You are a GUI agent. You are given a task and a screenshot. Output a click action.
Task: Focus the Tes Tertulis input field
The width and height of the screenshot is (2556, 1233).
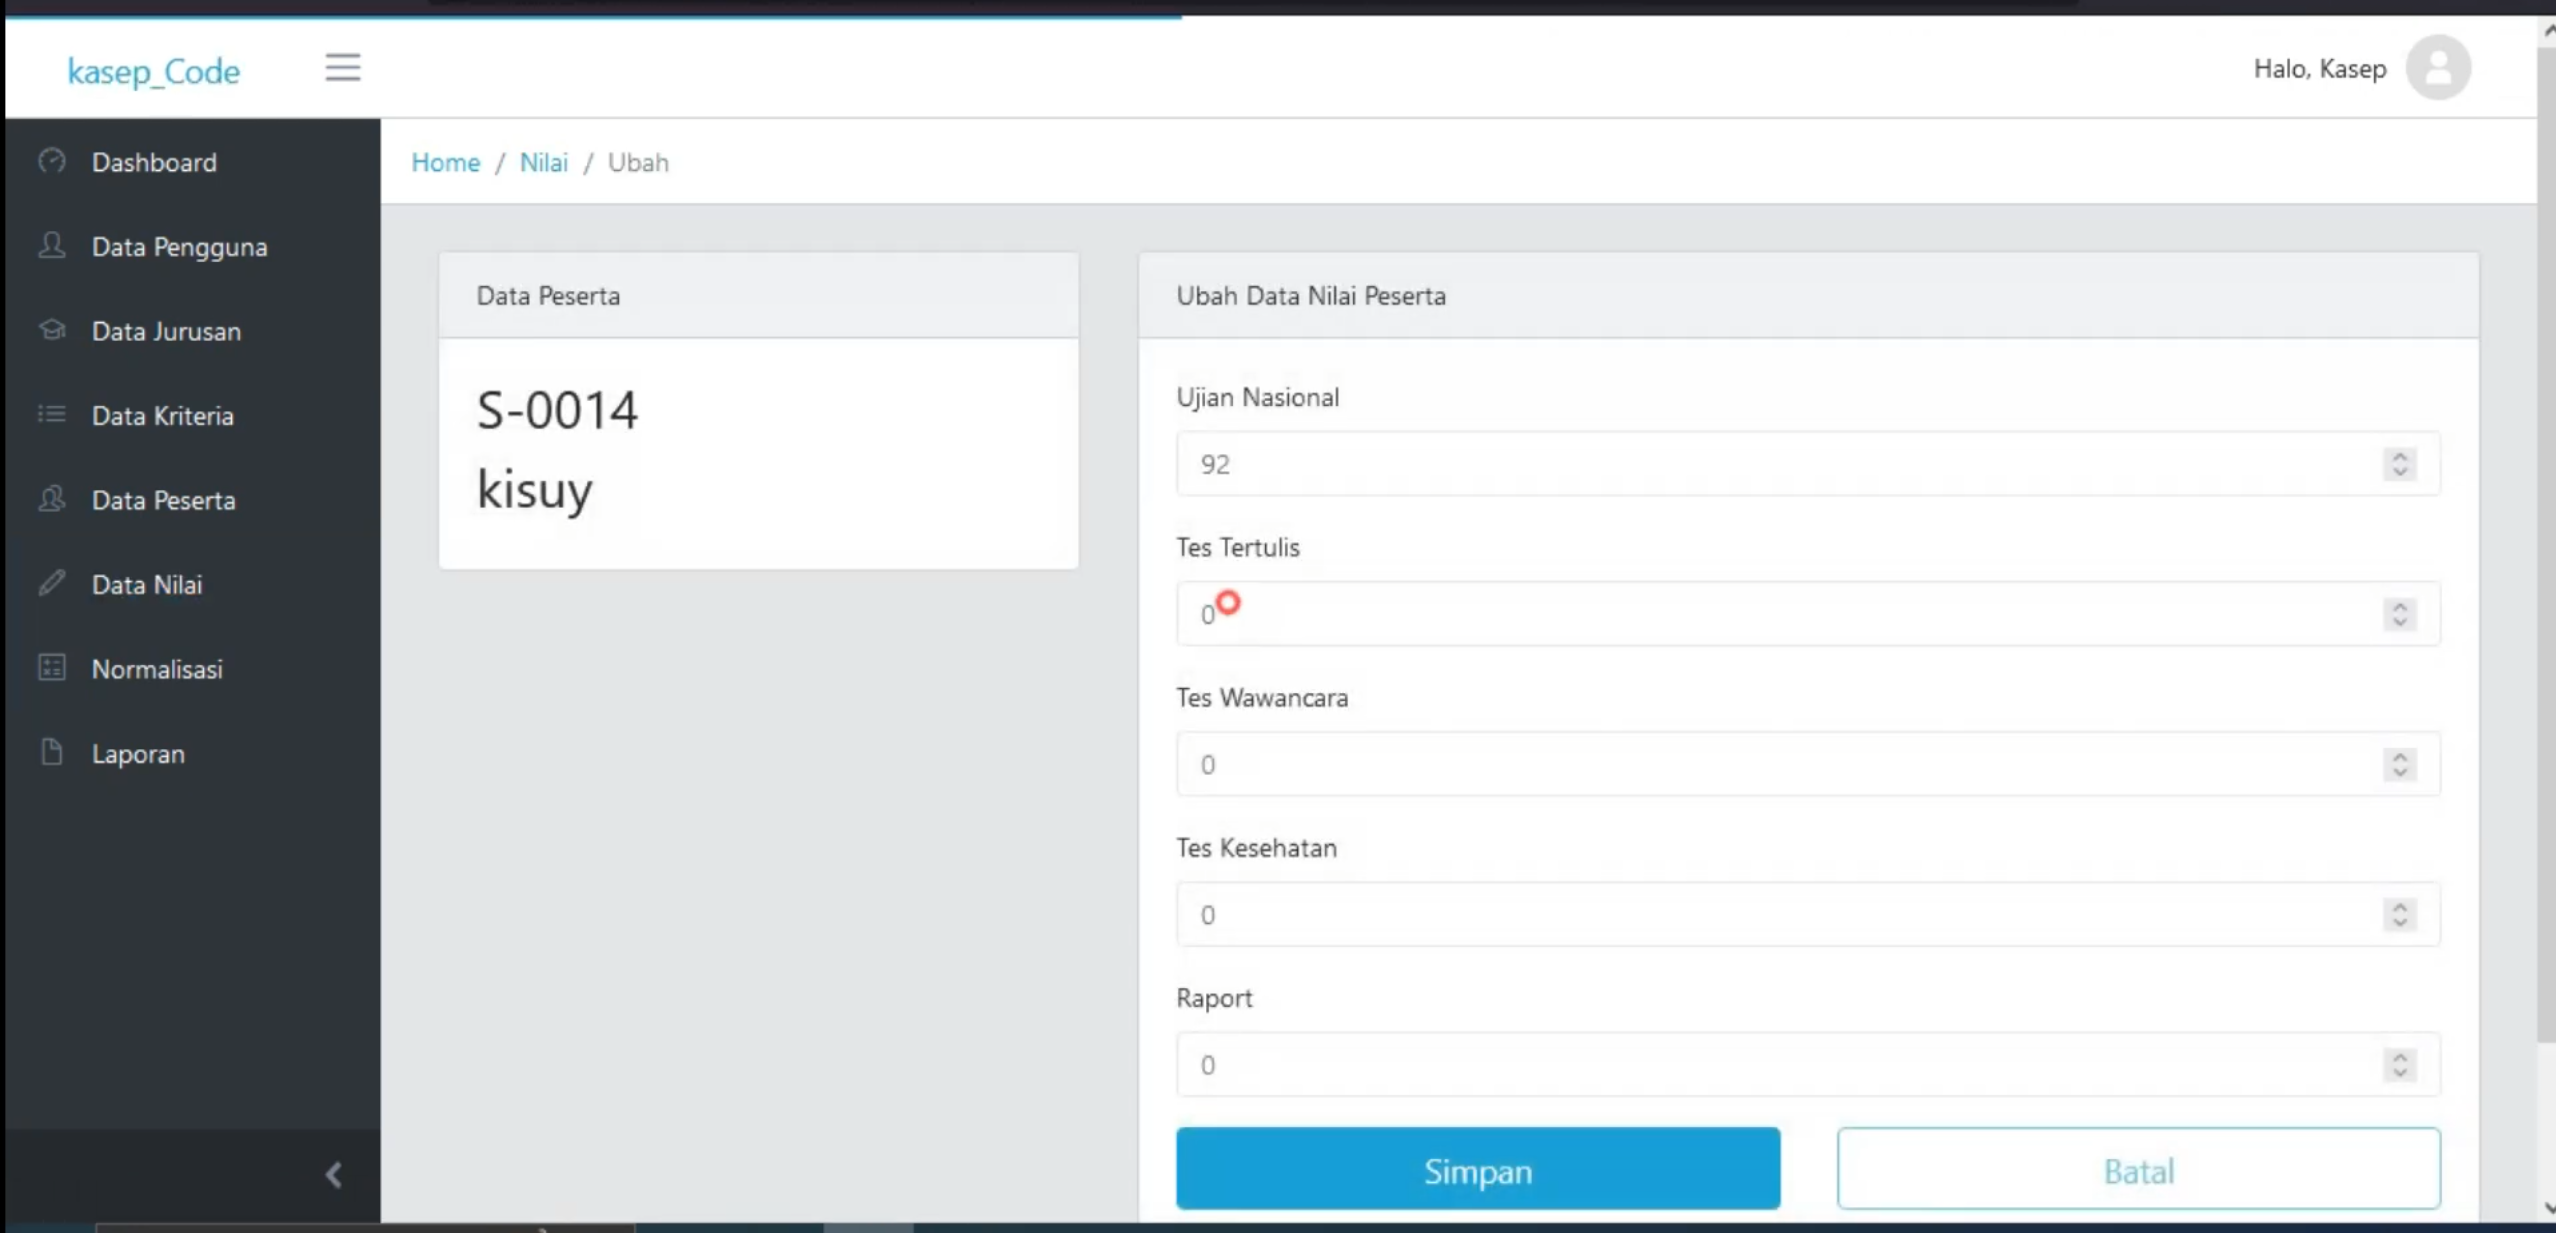(x=1808, y=614)
